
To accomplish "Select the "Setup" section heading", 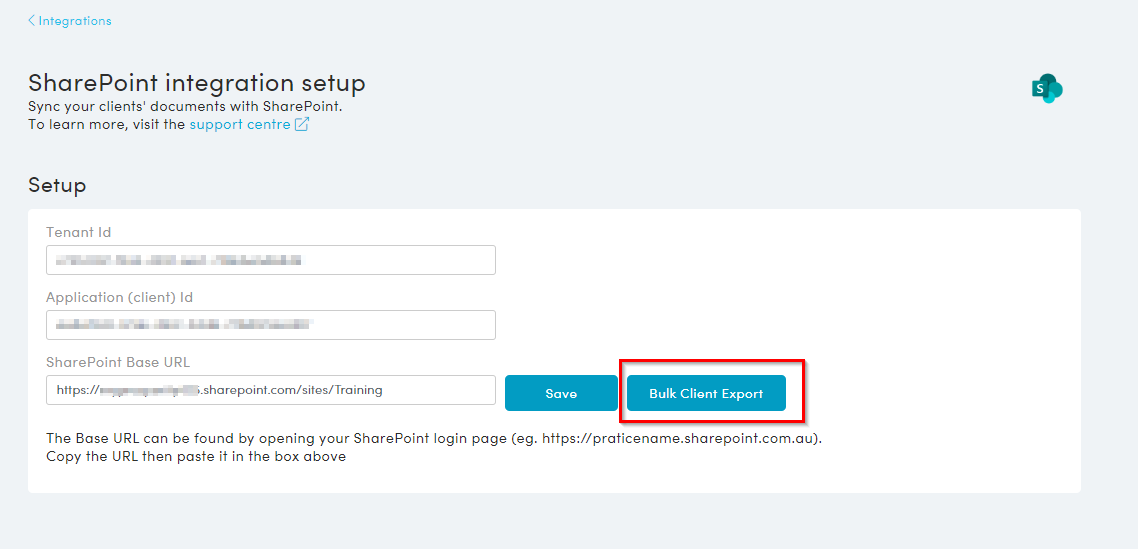I will 57,185.
